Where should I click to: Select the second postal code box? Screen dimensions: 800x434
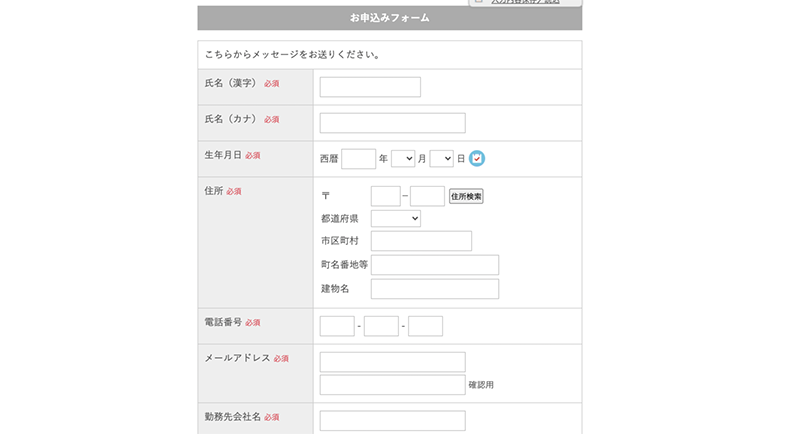click(427, 196)
